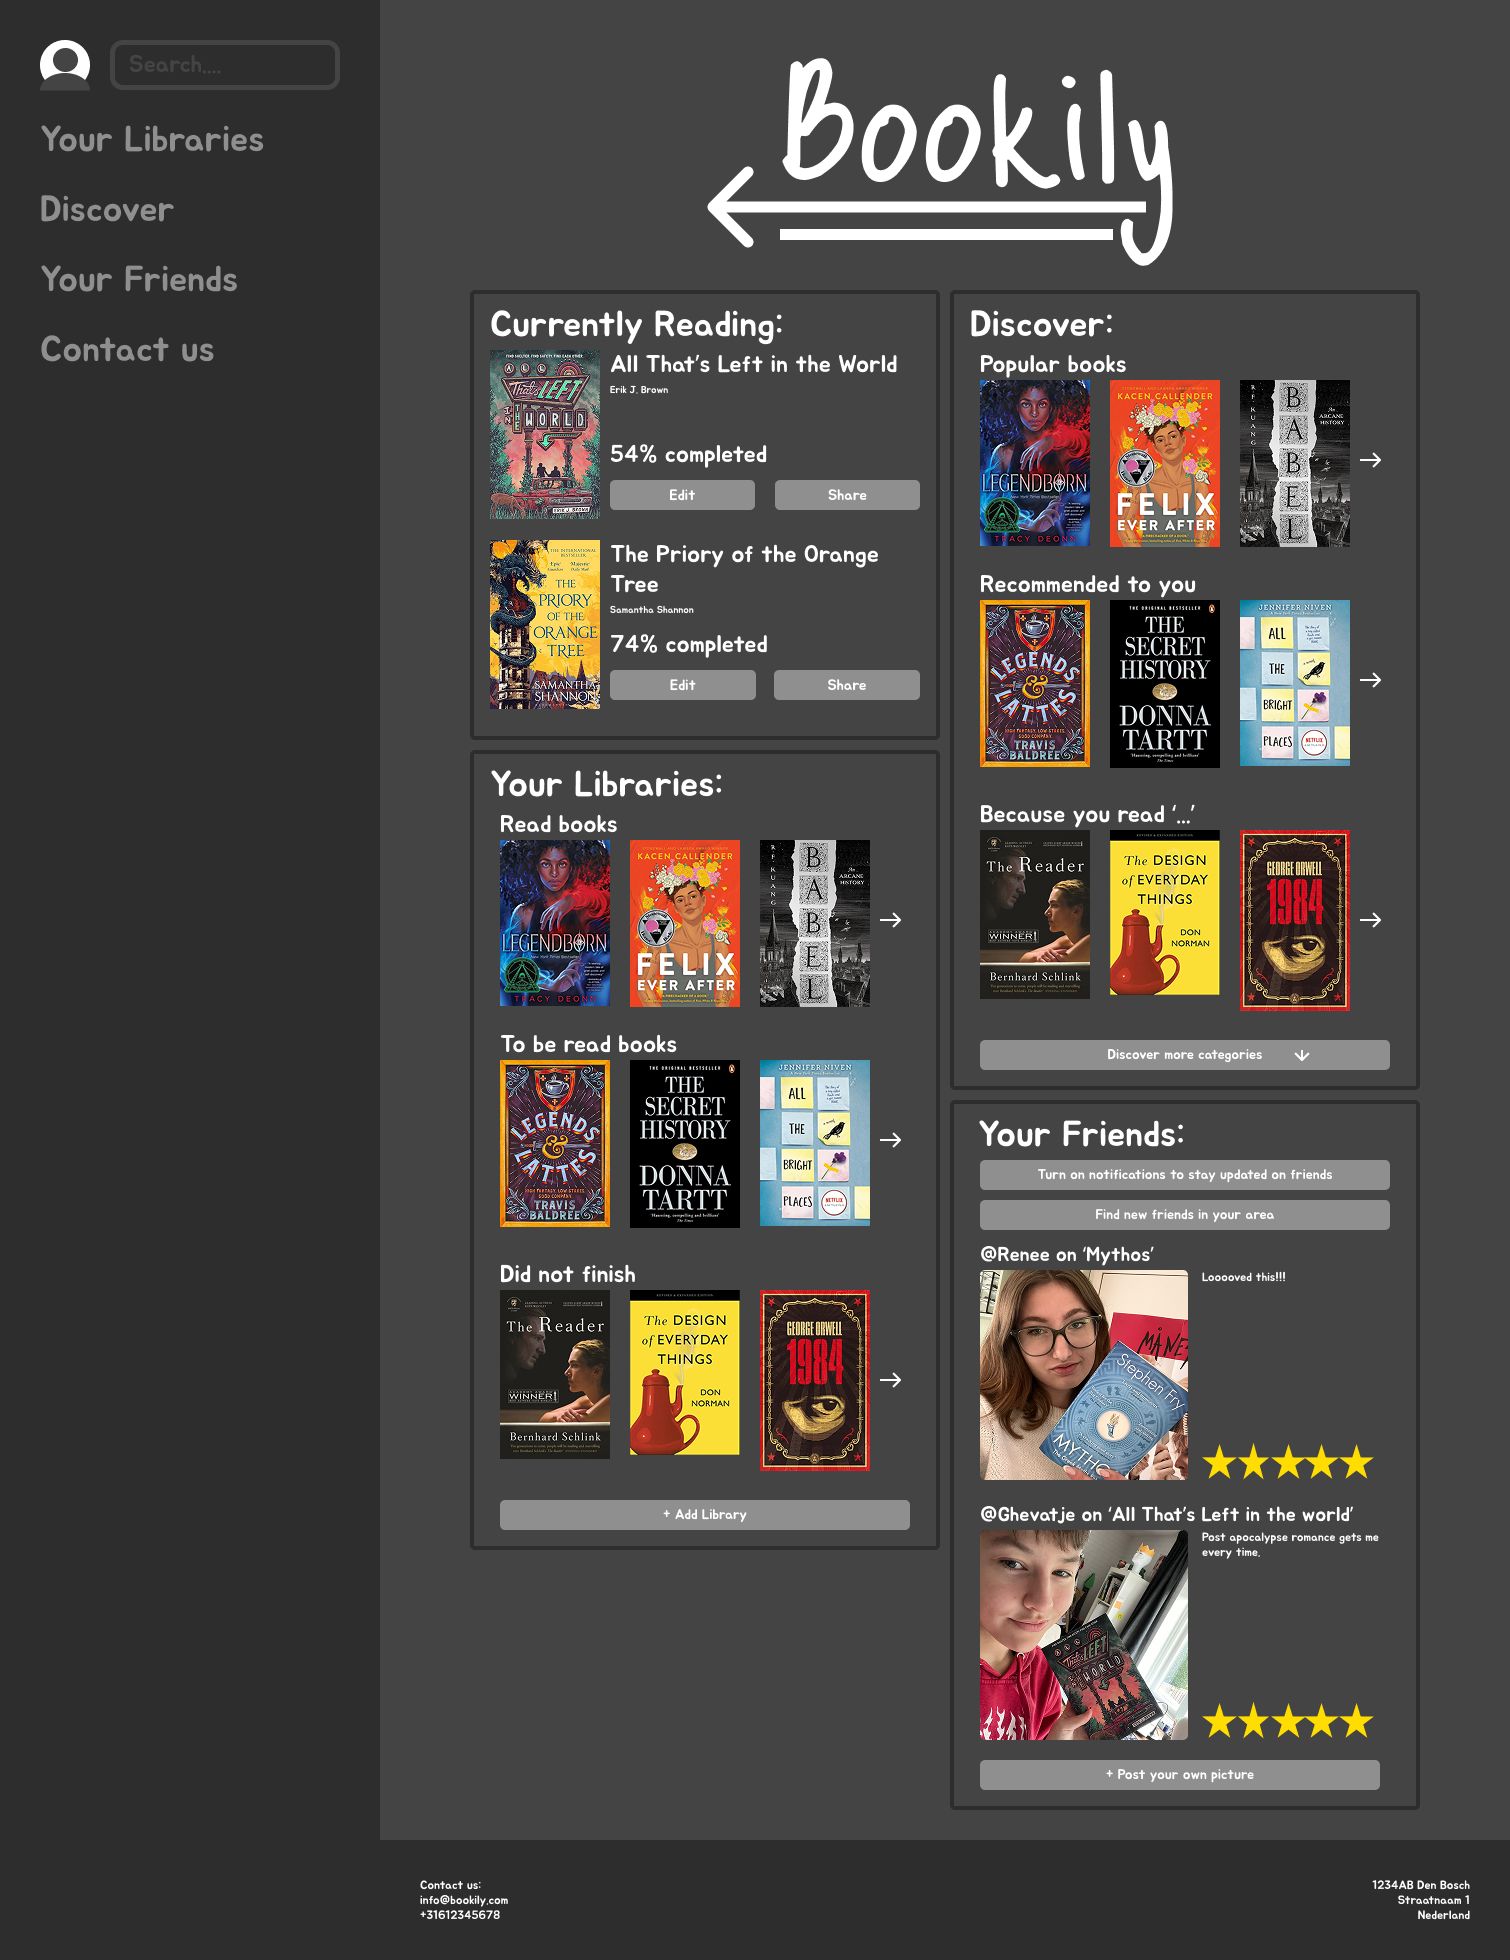Go to Discover in the sidebar
This screenshot has height=1960, width=1510.
pos(107,210)
